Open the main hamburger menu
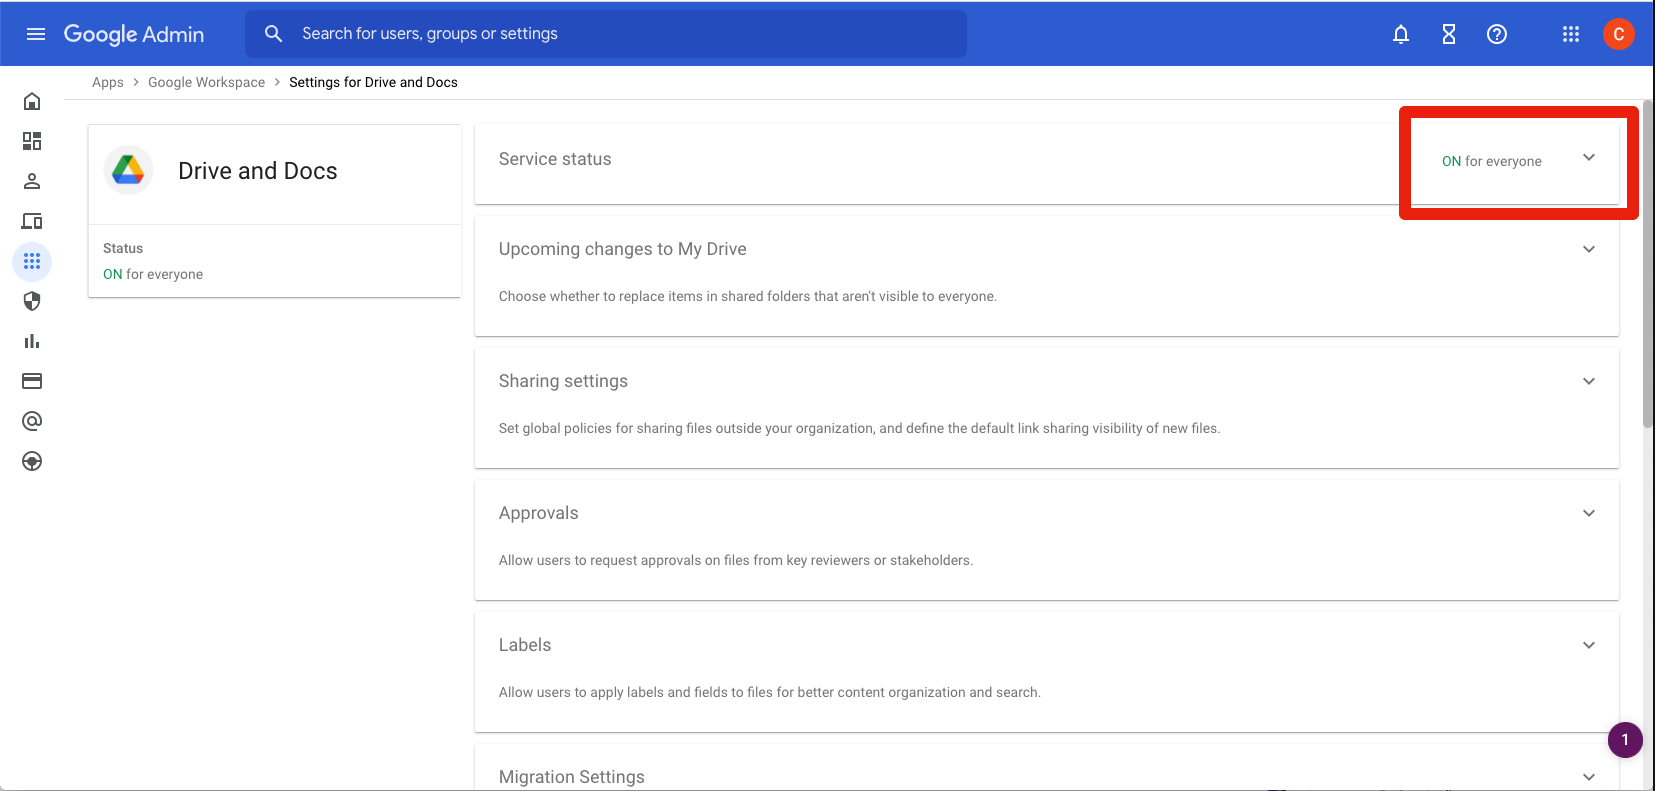Image resolution: width=1655 pixels, height=791 pixels. point(36,34)
